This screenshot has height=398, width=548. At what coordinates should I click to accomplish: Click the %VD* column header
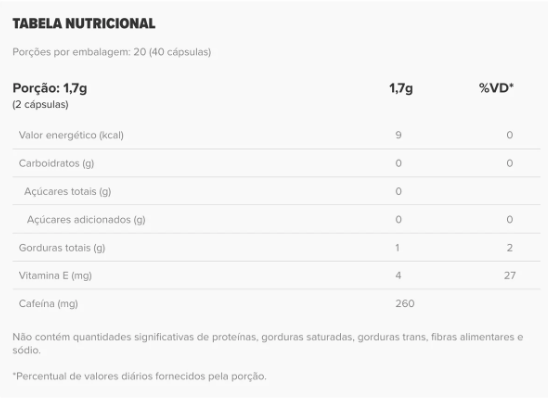496,88
